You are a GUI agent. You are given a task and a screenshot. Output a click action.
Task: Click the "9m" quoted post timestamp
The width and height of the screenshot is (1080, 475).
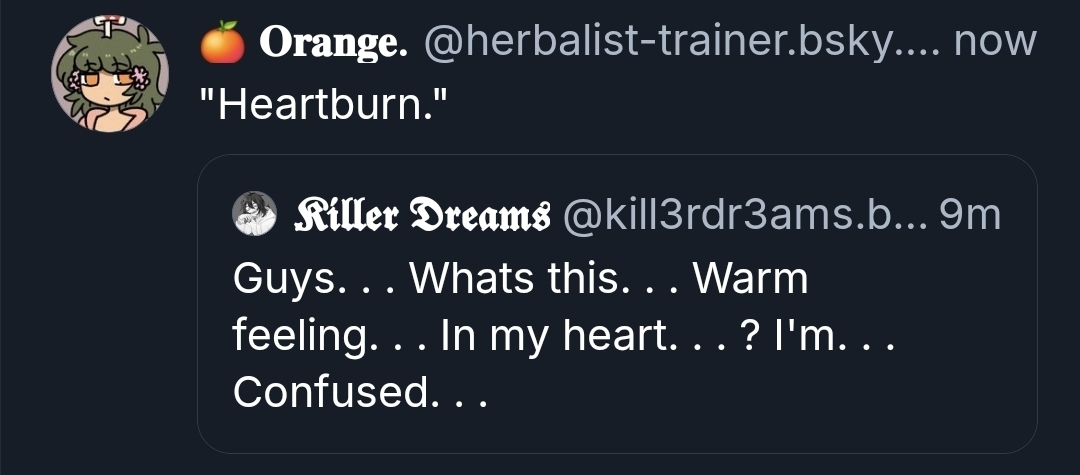coord(972,215)
